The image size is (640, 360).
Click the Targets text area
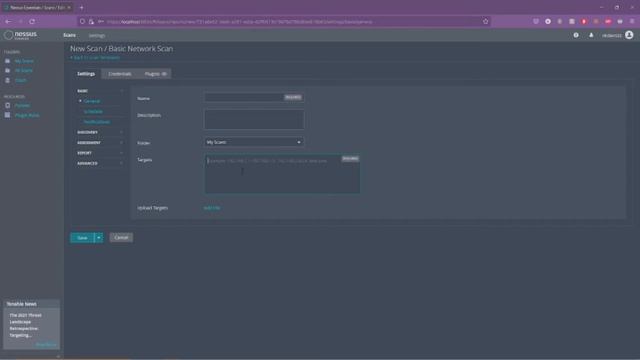pos(282,173)
